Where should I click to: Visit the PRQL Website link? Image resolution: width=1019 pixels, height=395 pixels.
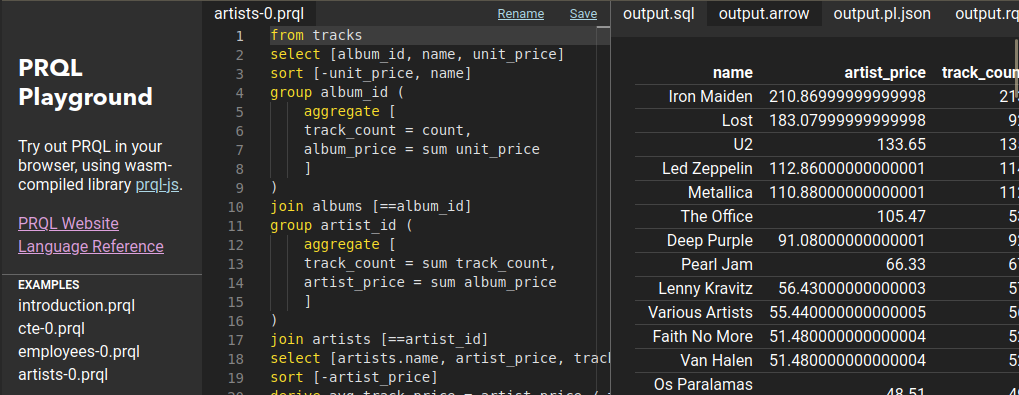(x=68, y=223)
